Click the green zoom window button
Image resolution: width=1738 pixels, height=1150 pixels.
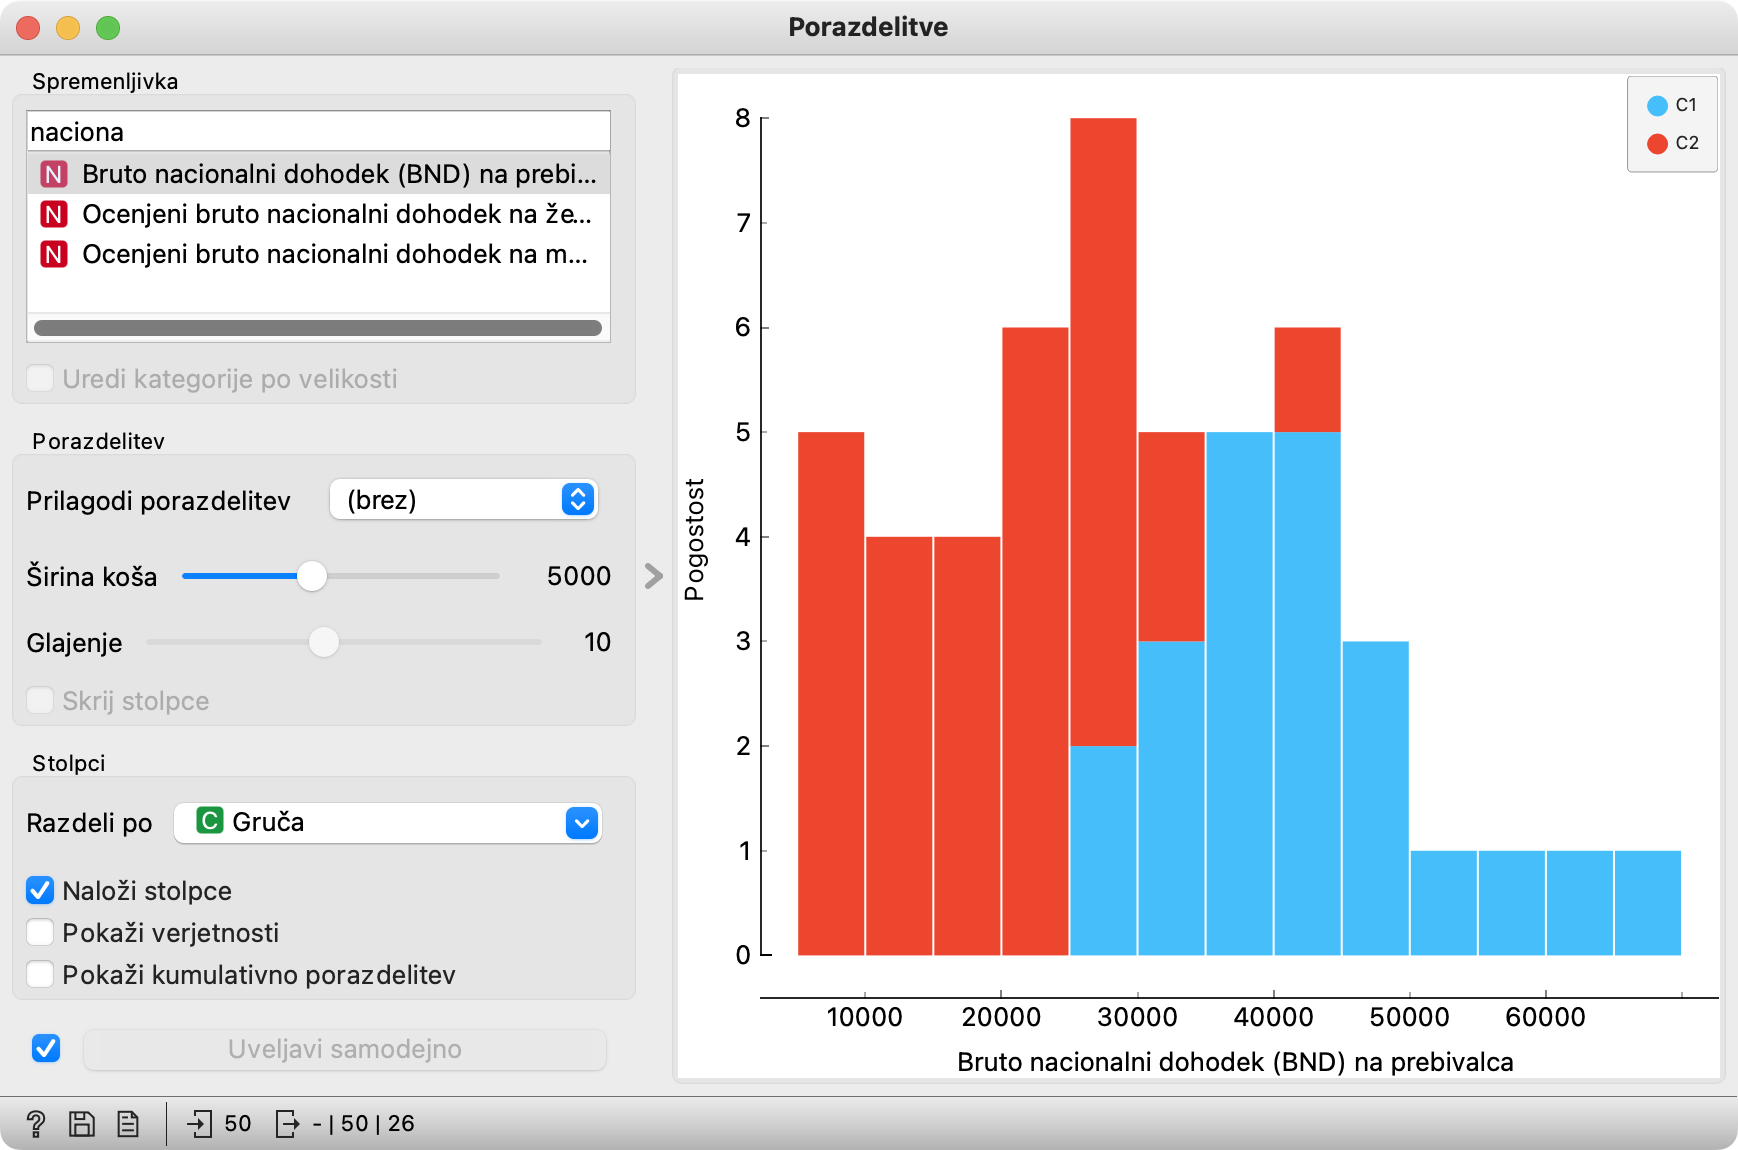[108, 28]
